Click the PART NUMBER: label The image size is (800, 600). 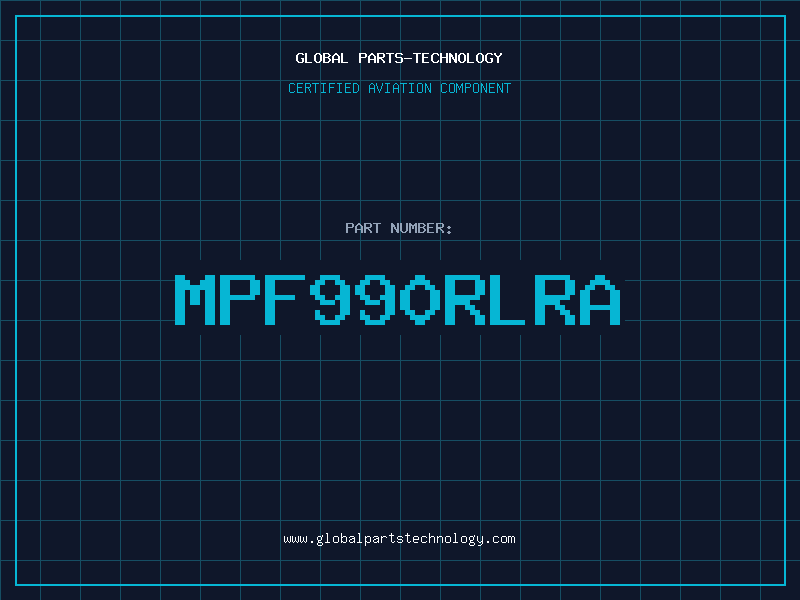(399, 228)
